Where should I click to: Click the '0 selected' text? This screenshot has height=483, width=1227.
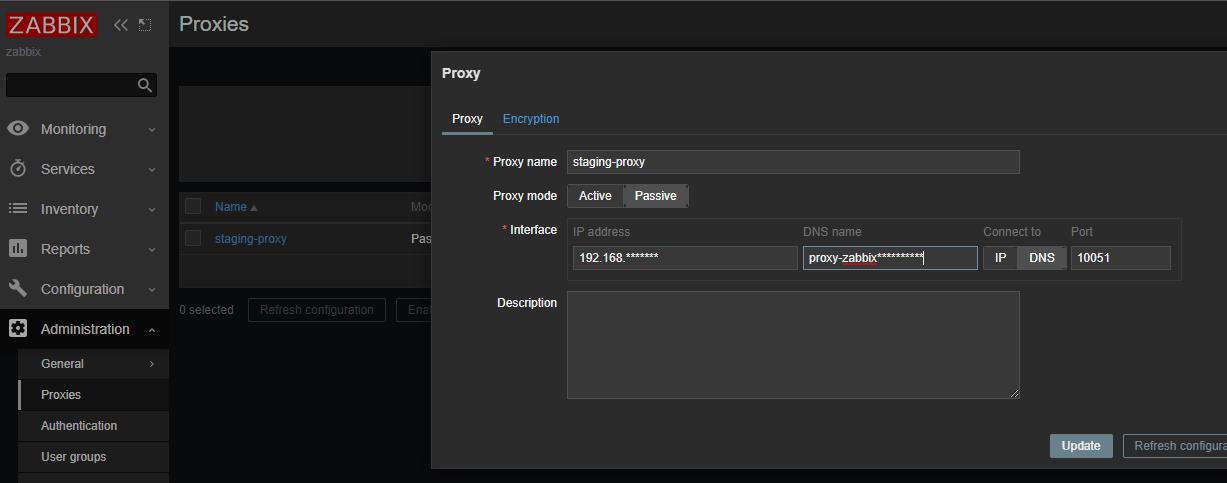coord(206,310)
